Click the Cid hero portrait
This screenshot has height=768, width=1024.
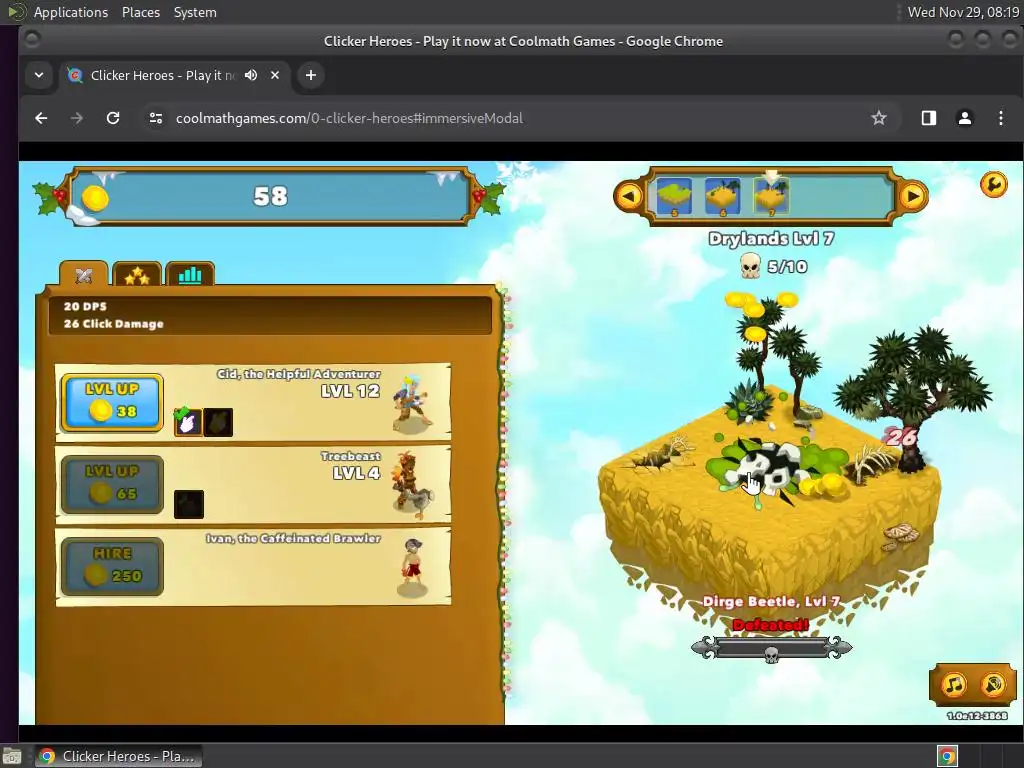[x=411, y=404]
